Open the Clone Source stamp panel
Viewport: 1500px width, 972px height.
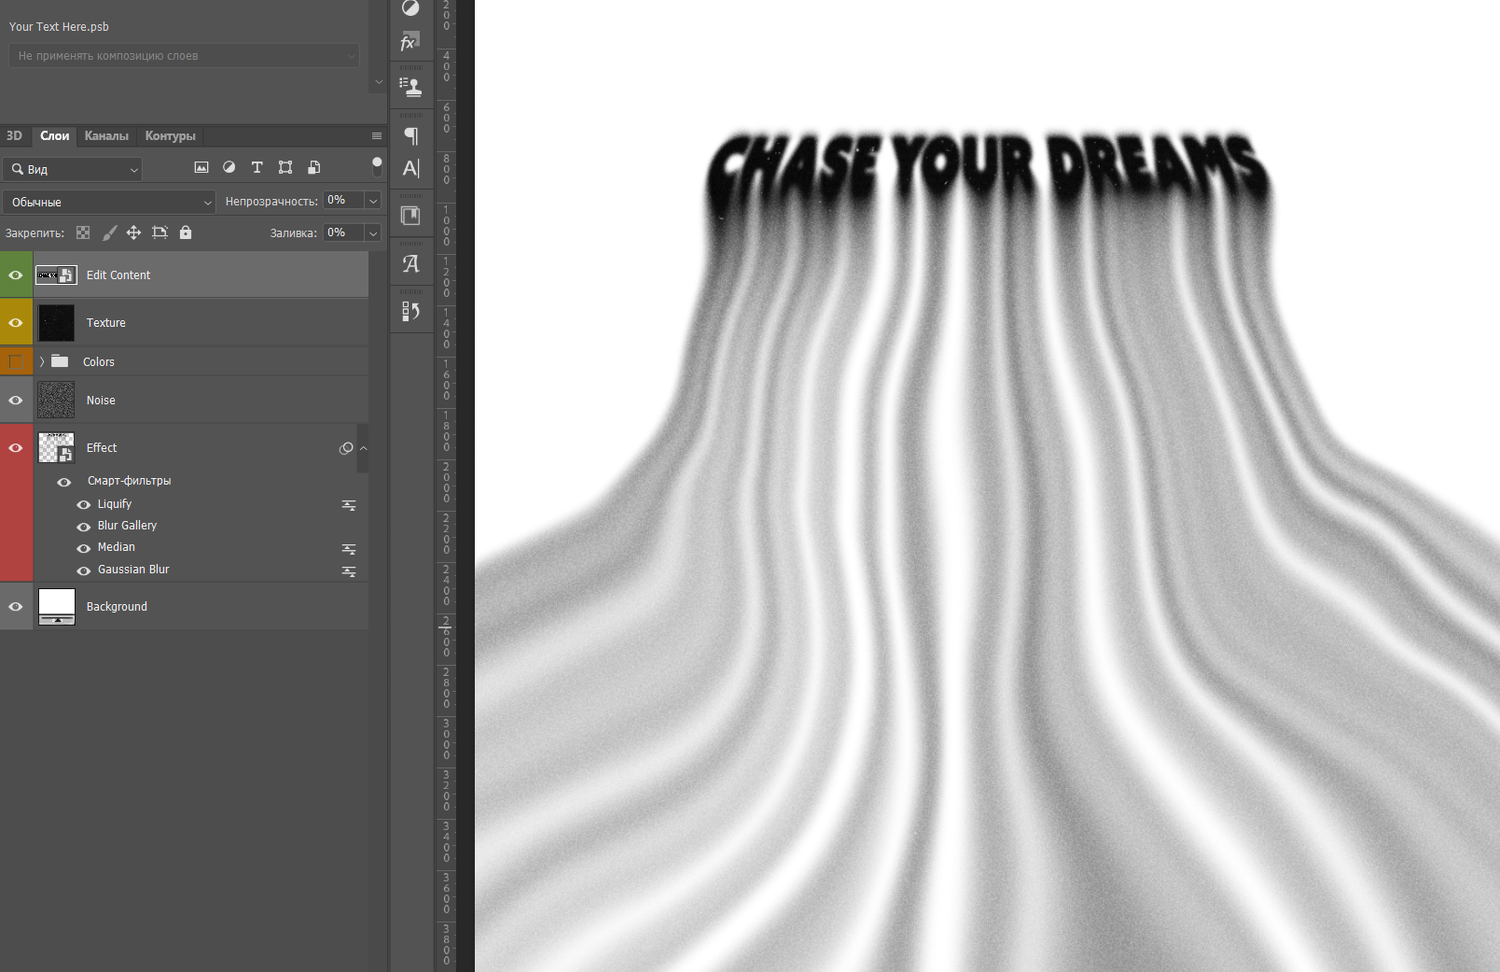point(410,87)
